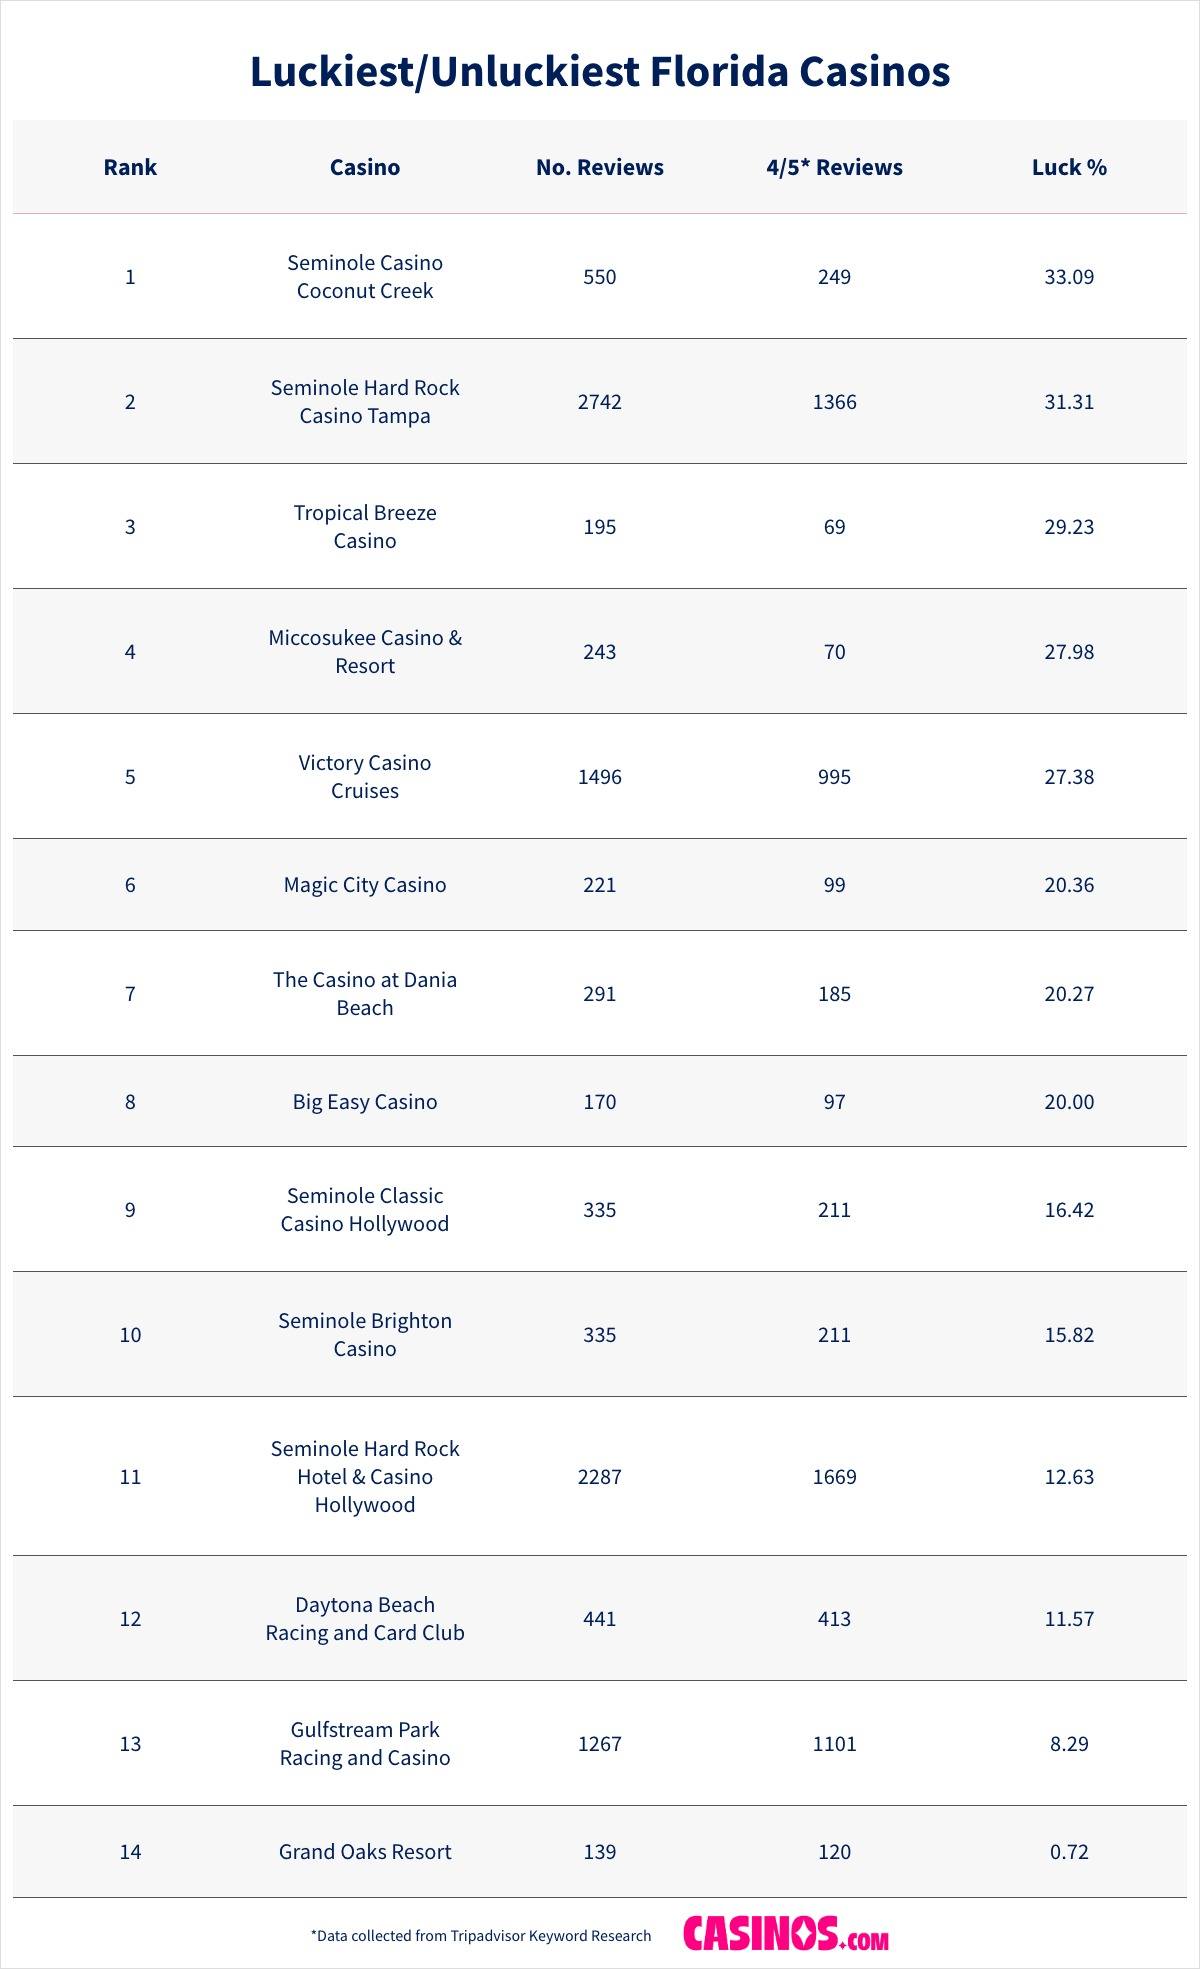Click the Luckiest/Unluckiest Florida Casinos title
Image resolution: width=1200 pixels, height=1969 pixels.
coord(600,72)
